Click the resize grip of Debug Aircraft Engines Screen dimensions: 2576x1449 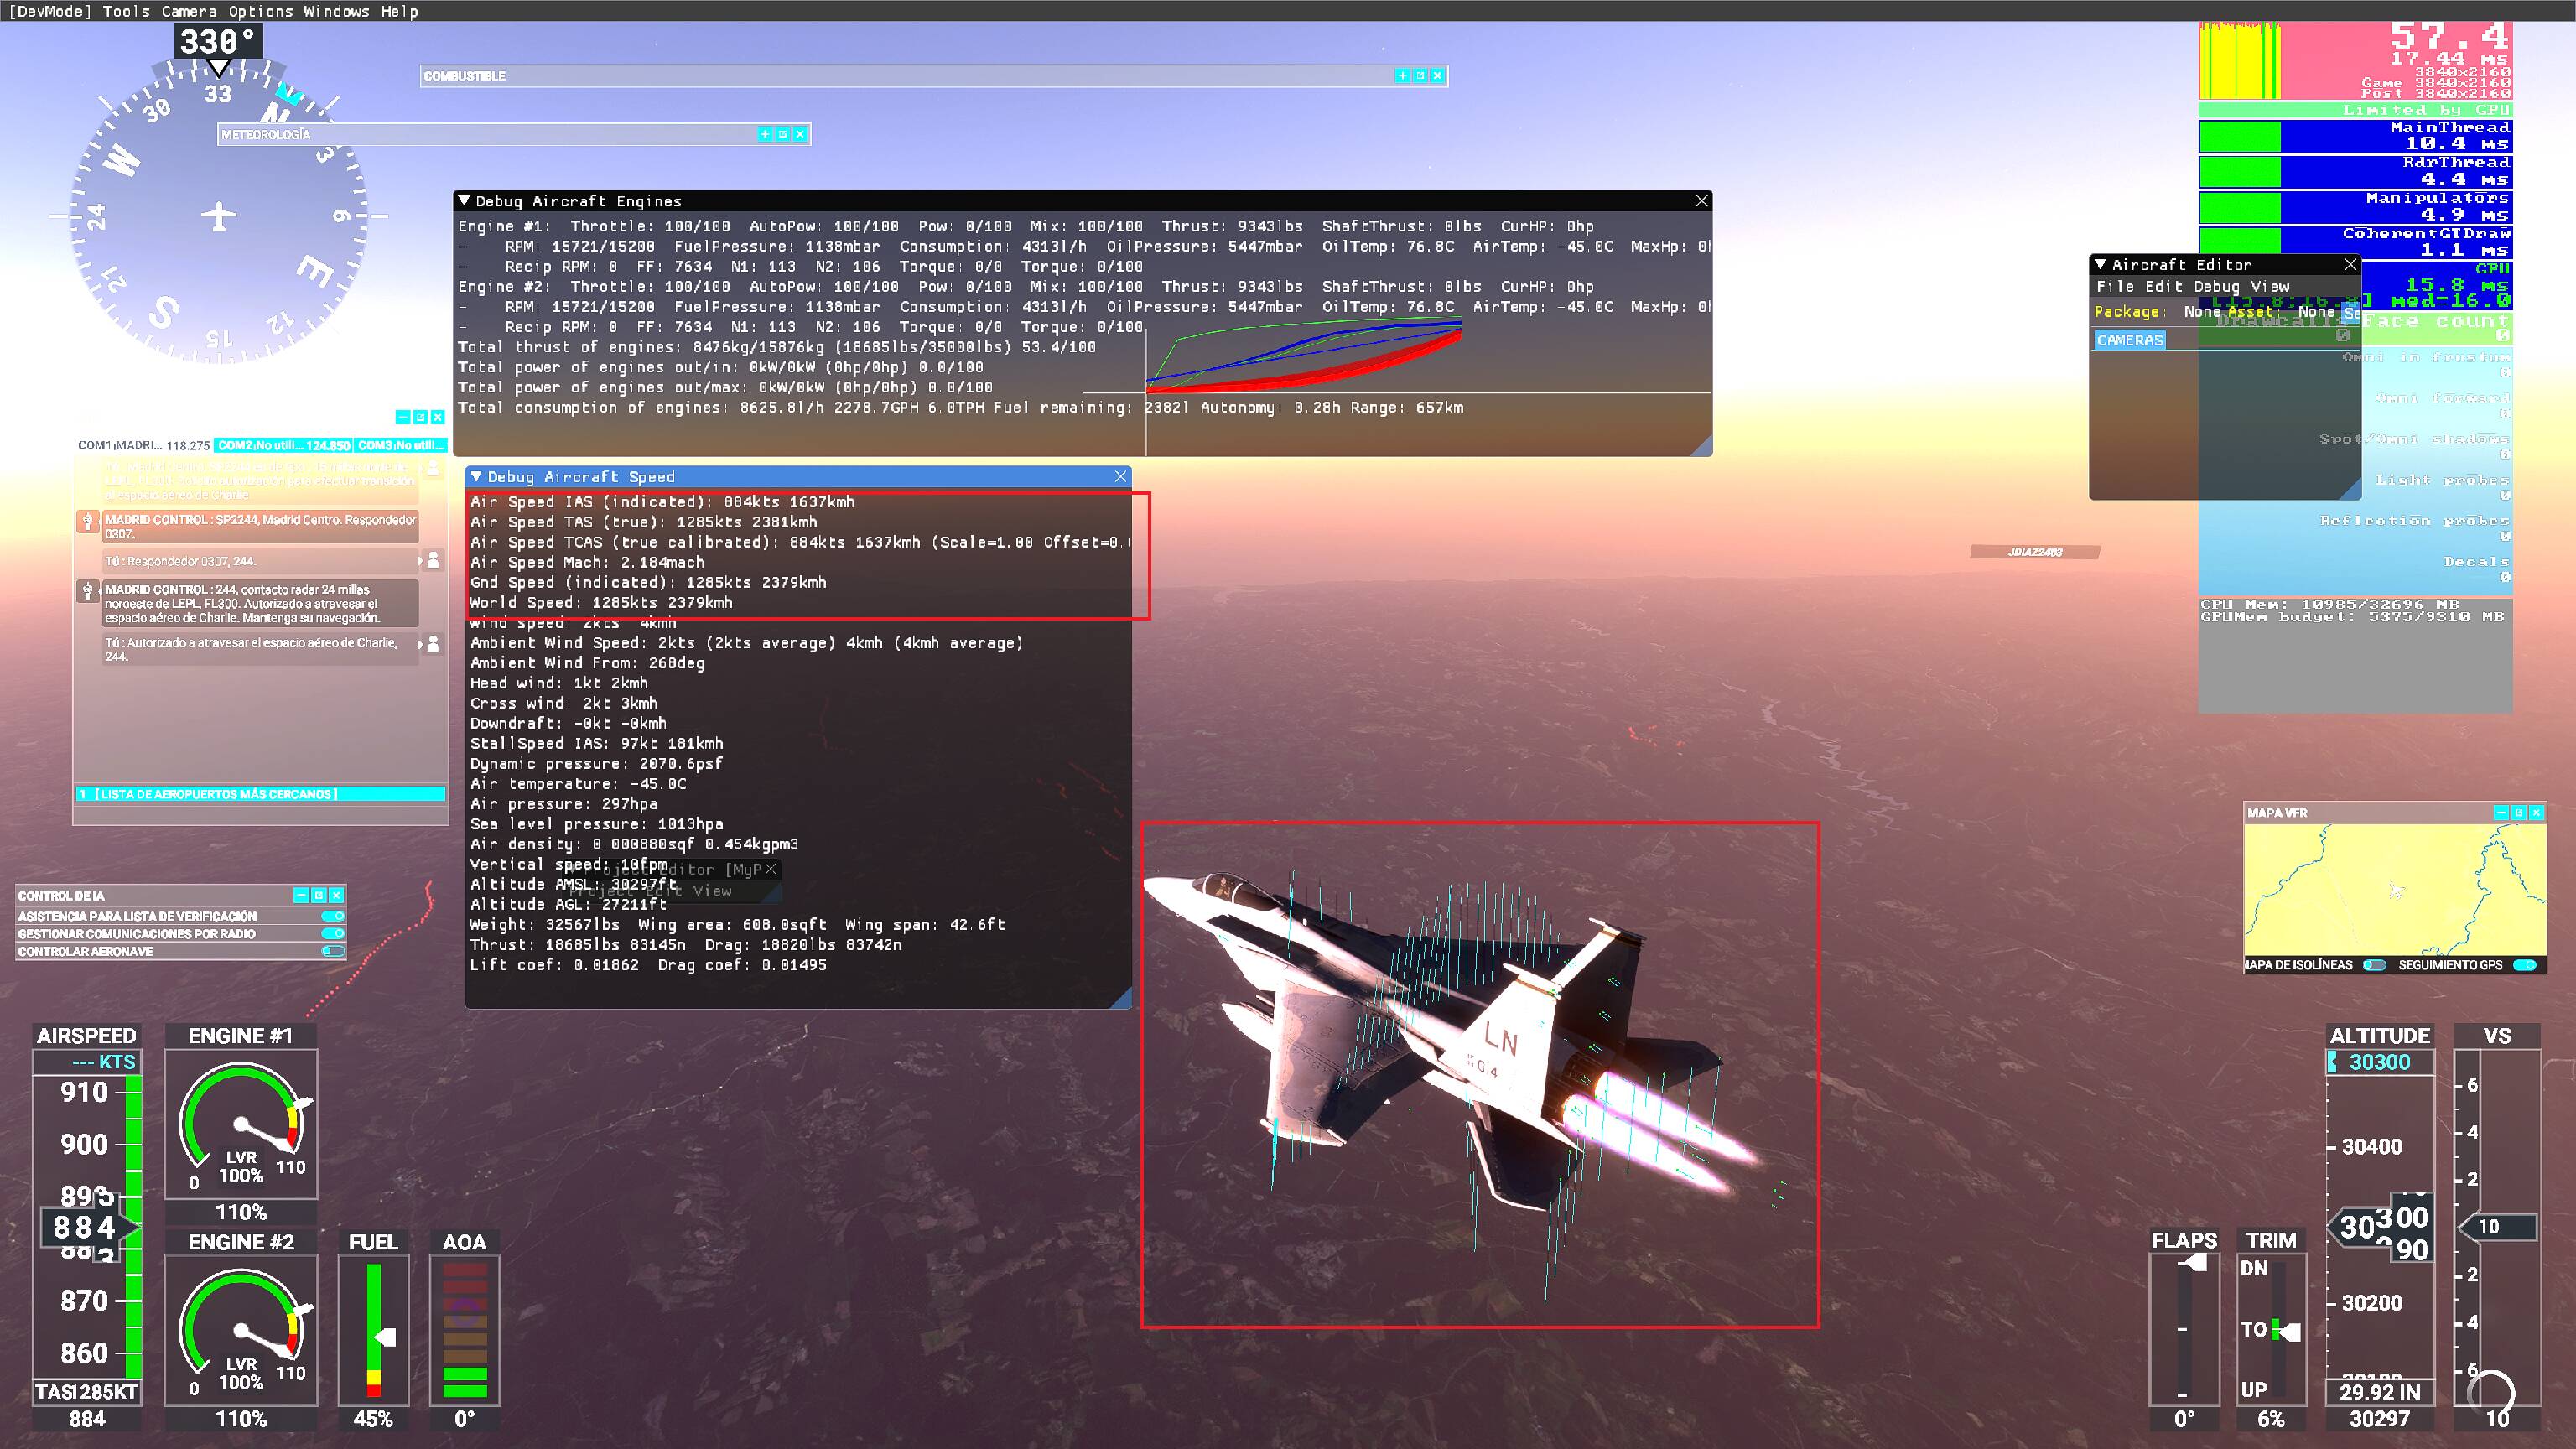coord(1701,446)
